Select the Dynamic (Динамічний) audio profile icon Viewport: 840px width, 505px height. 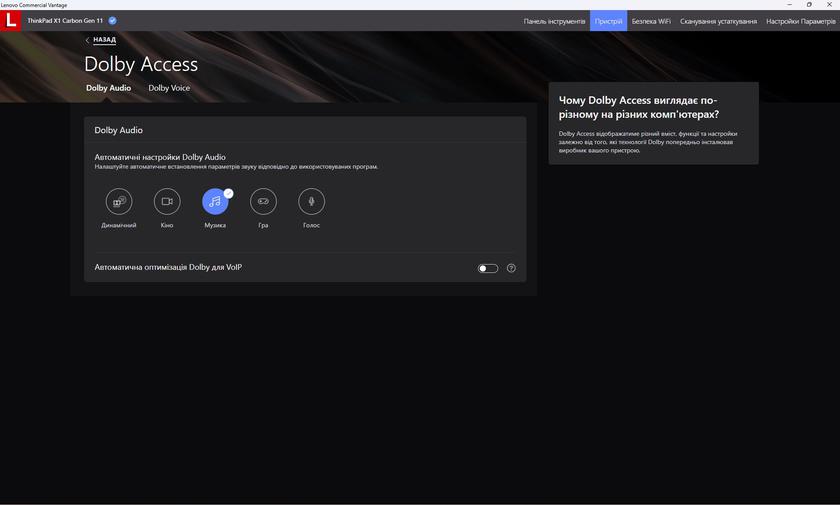pyautogui.click(x=119, y=201)
